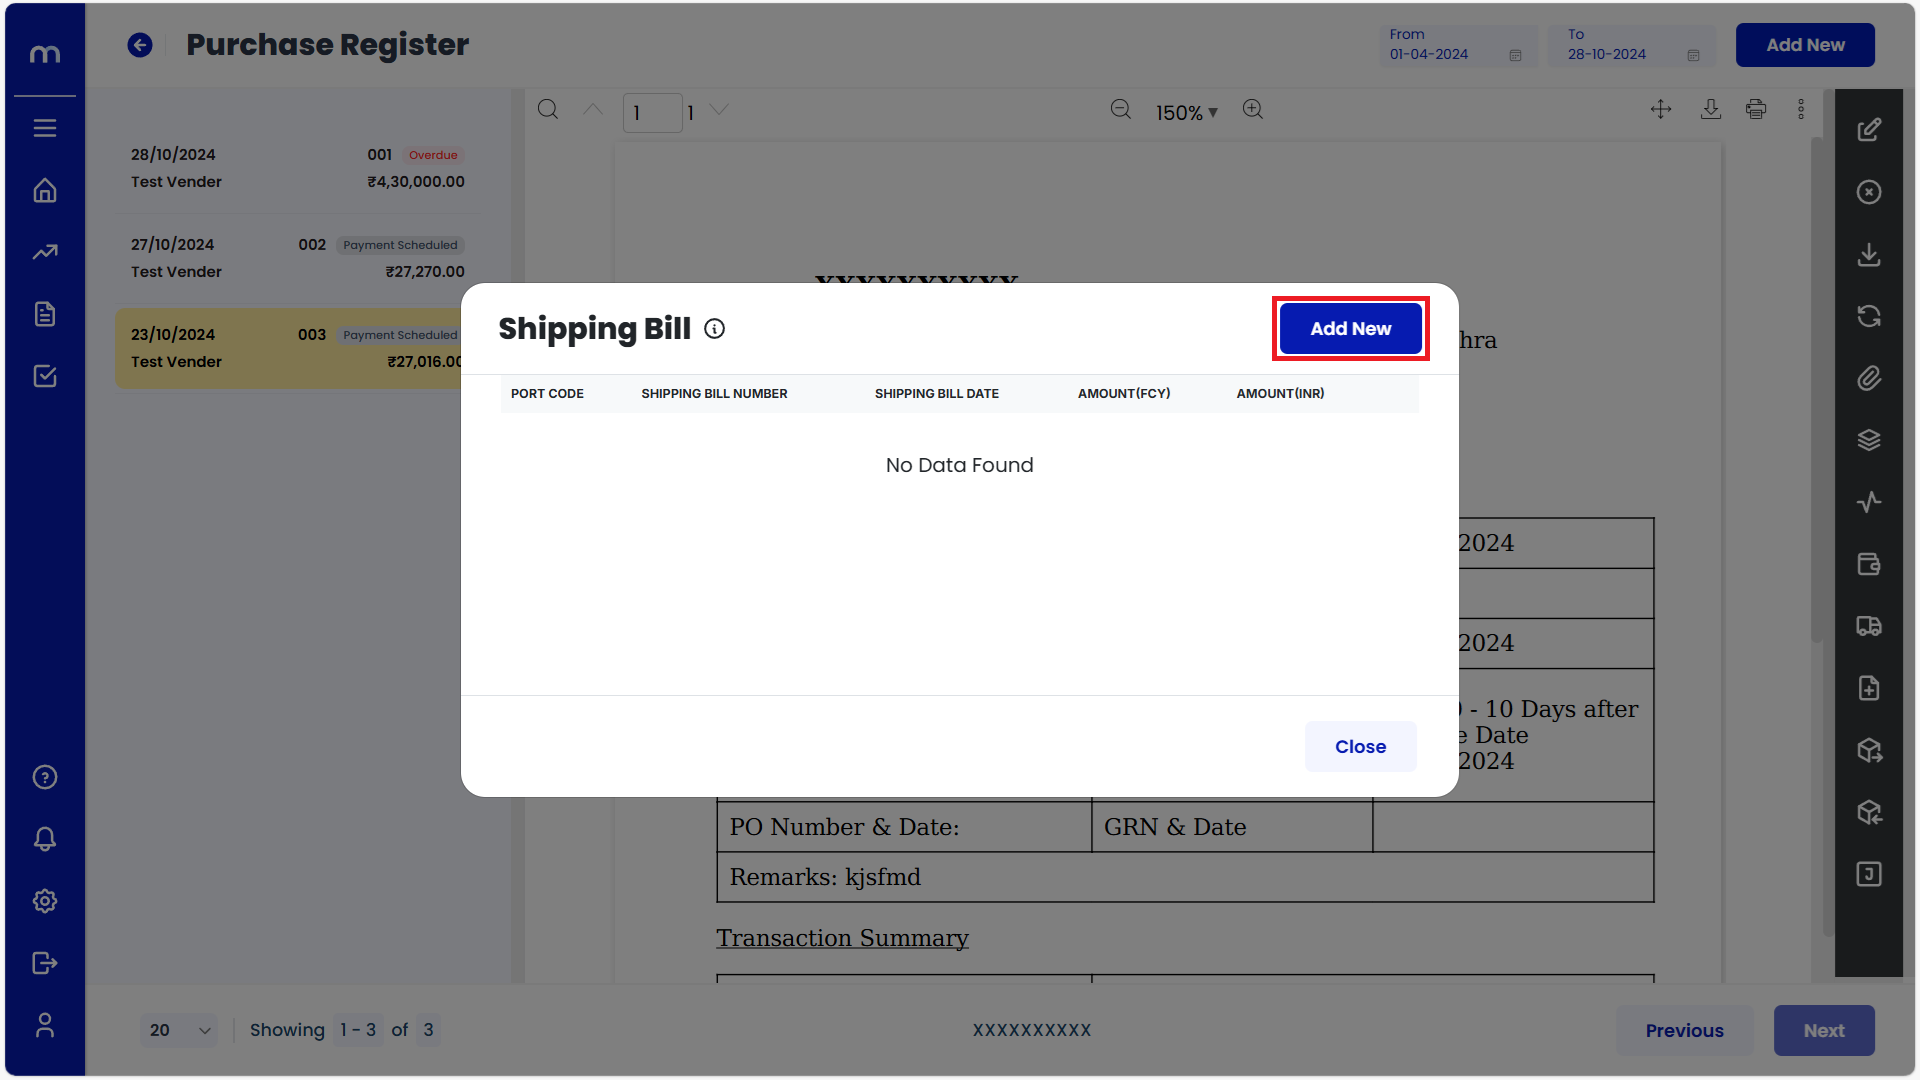Click the attachment paperclip icon
This screenshot has width=1920, height=1080.
click(1869, 378)
